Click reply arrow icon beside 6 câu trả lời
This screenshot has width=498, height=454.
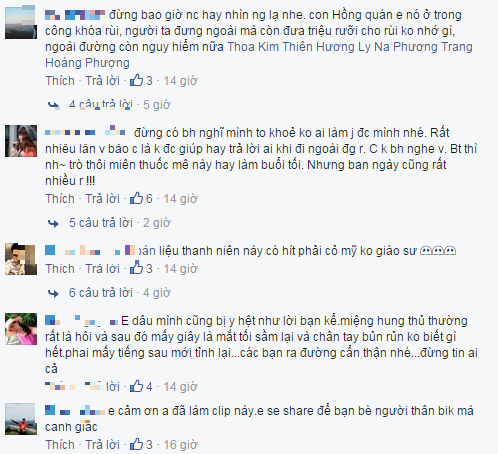coord(53,293)
